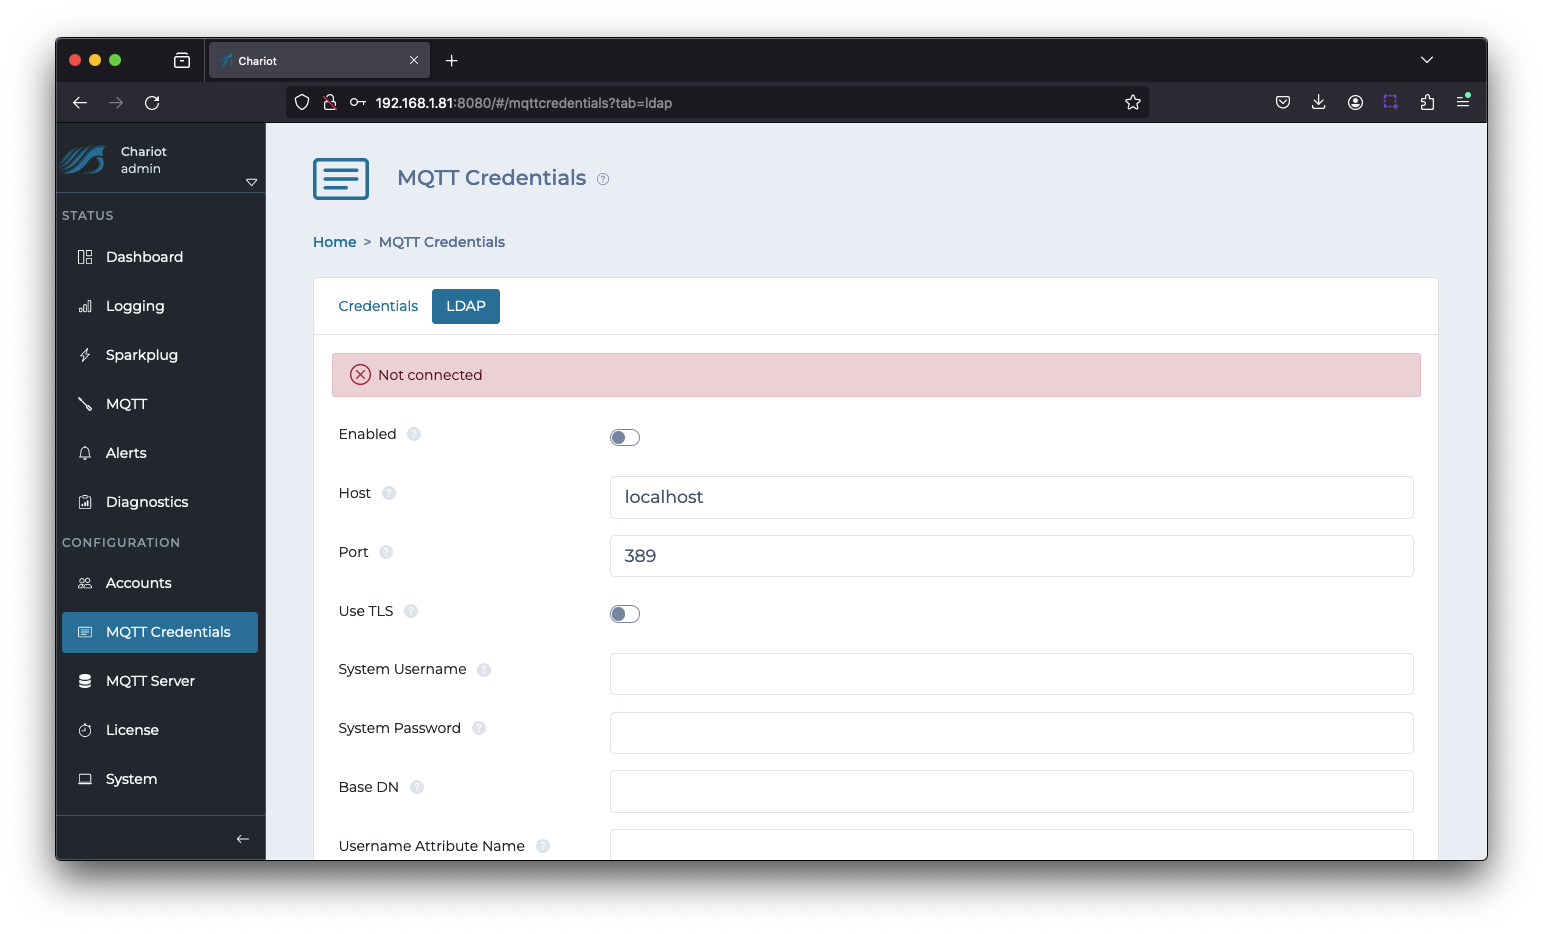
Task: Go back with browser back arrow
Action: tap(80, 103)
